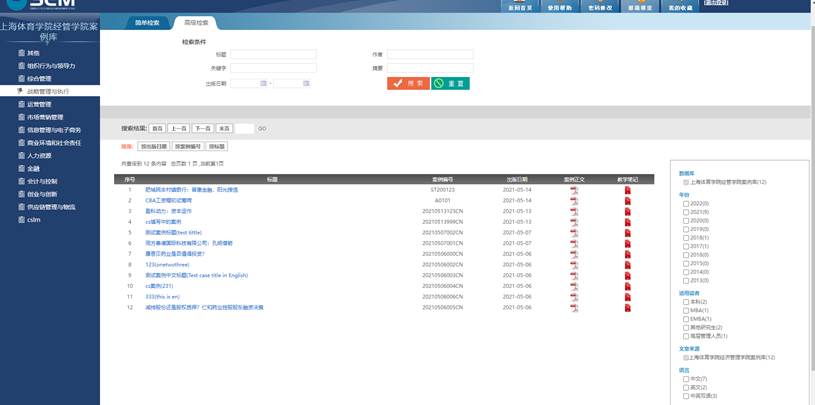Open case titled CBA工资帽的近期局
Screen dimensions: 815x405
(x=168, y=200)
